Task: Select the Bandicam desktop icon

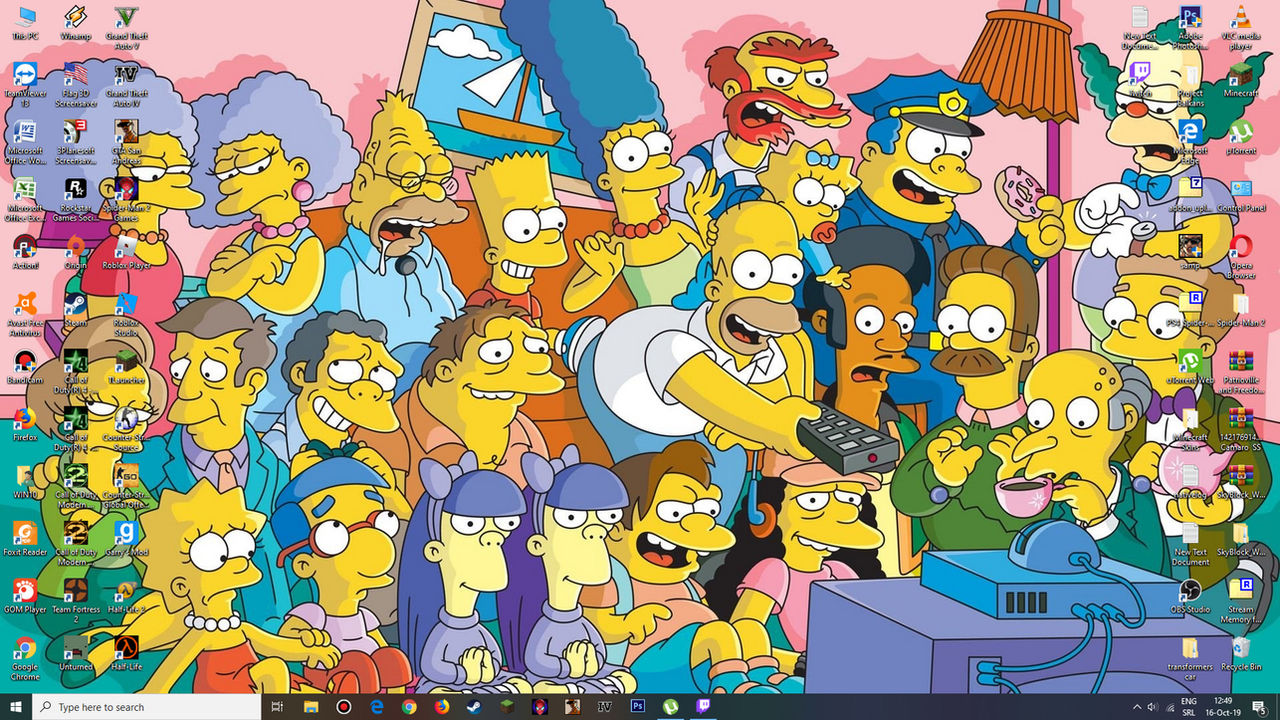Action: coord(25,365)
